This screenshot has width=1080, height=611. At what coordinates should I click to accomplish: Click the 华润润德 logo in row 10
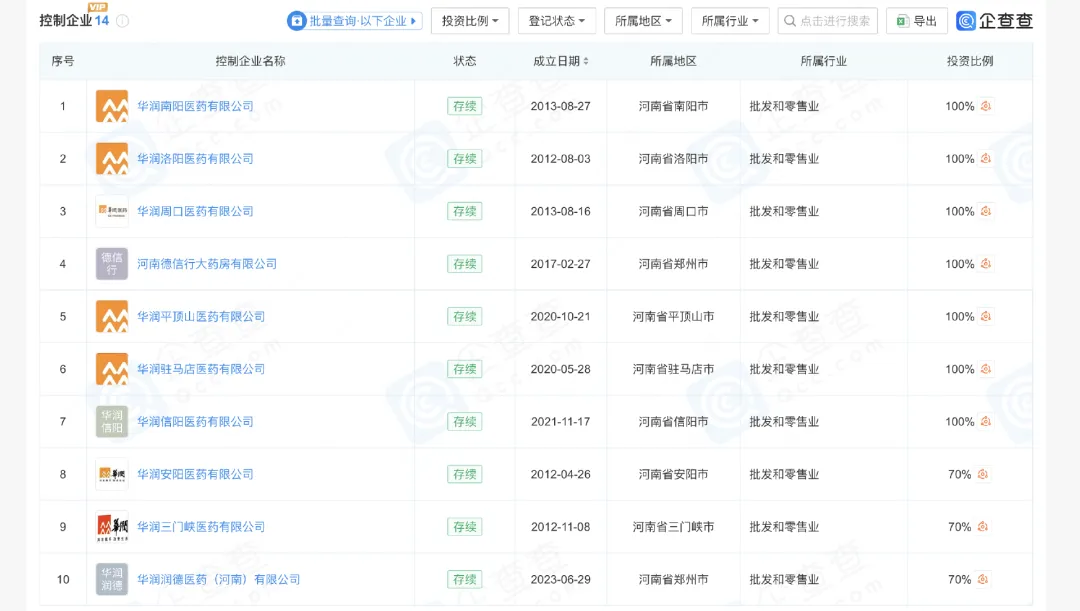(112, 579)
